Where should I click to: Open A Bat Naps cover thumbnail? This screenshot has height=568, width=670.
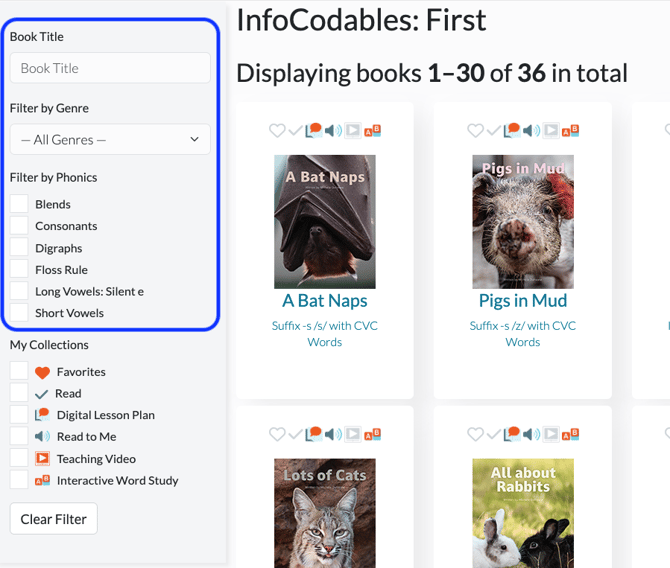[325, 221]
